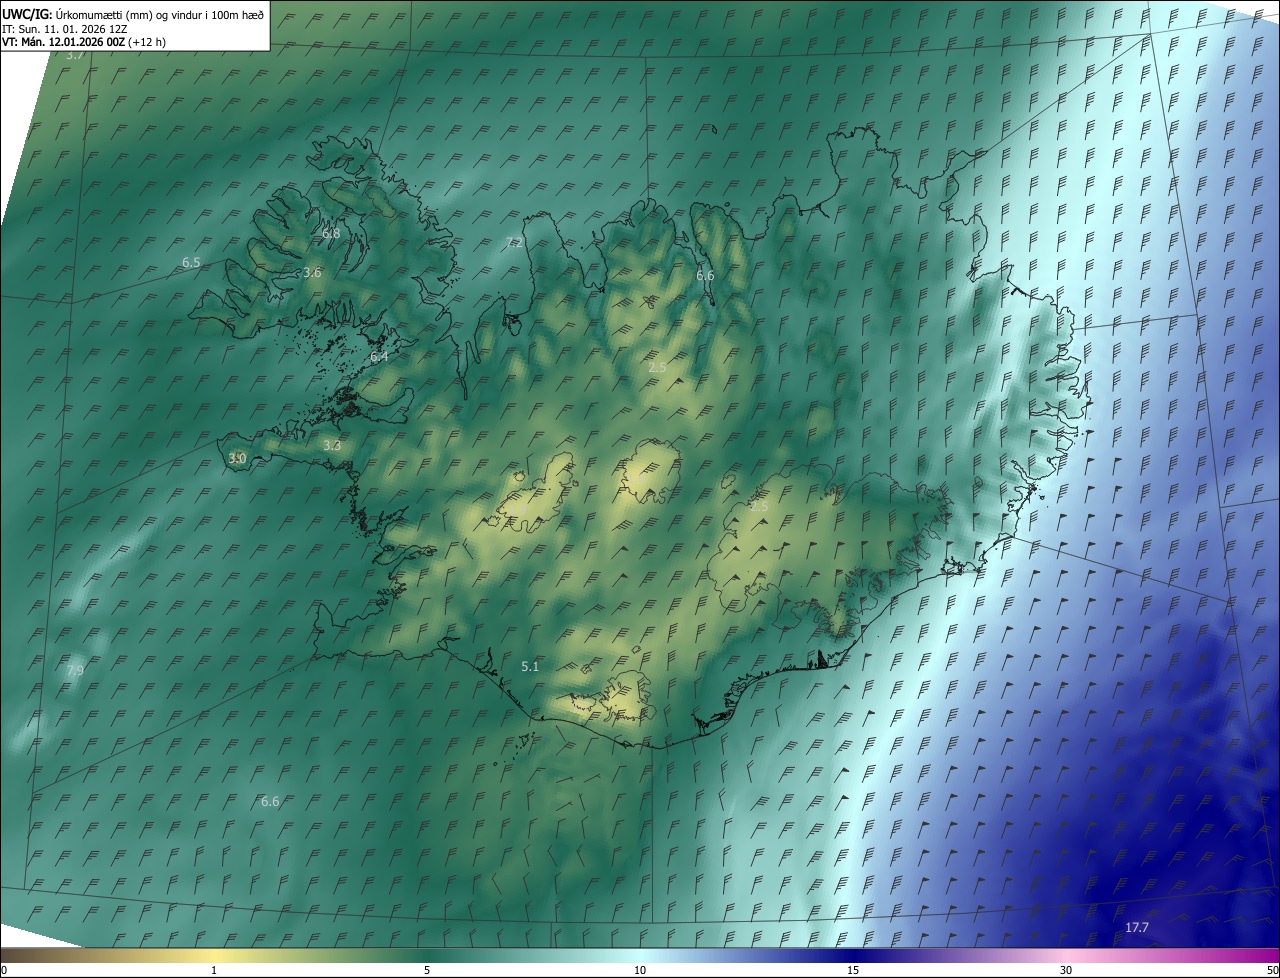Click the '(+12 h)' forecast offset text
Viewport: 1280px width, 978px height.
point(147,42)
